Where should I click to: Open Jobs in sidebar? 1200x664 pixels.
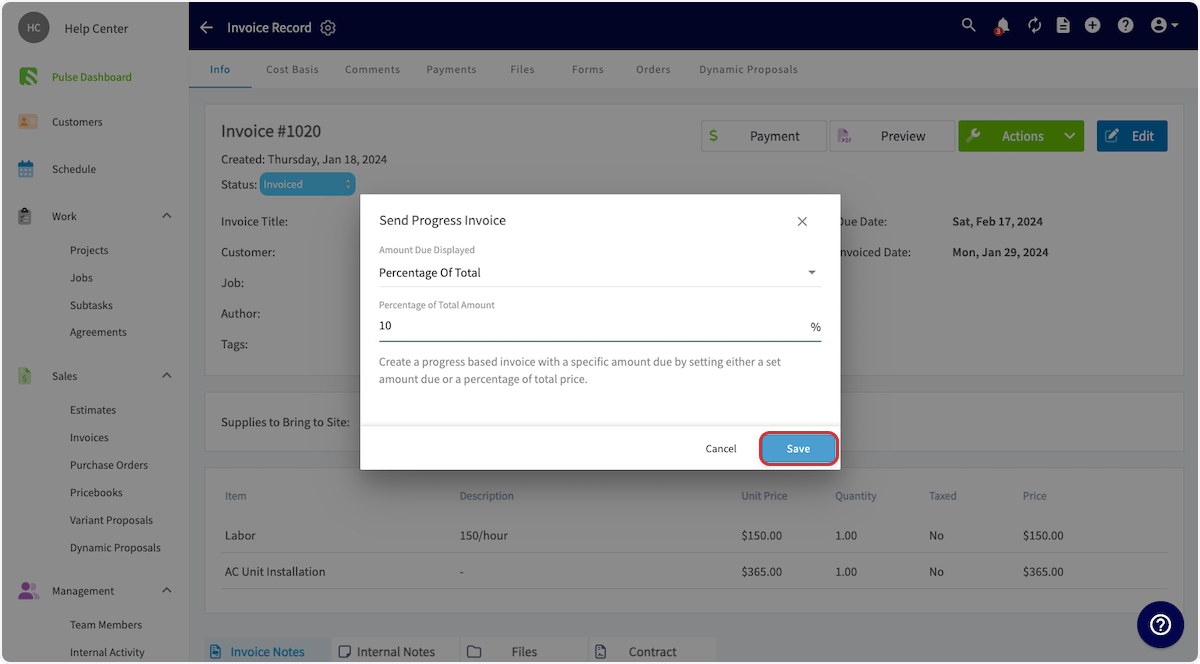[x=81, y=278]
